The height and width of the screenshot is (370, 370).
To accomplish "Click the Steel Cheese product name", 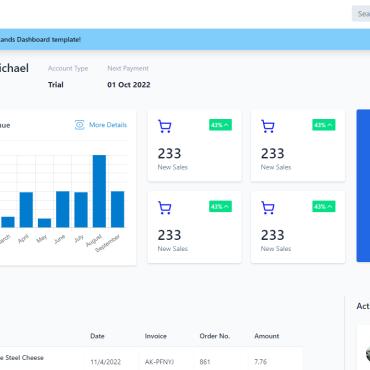I will click(x=22, y=358).
